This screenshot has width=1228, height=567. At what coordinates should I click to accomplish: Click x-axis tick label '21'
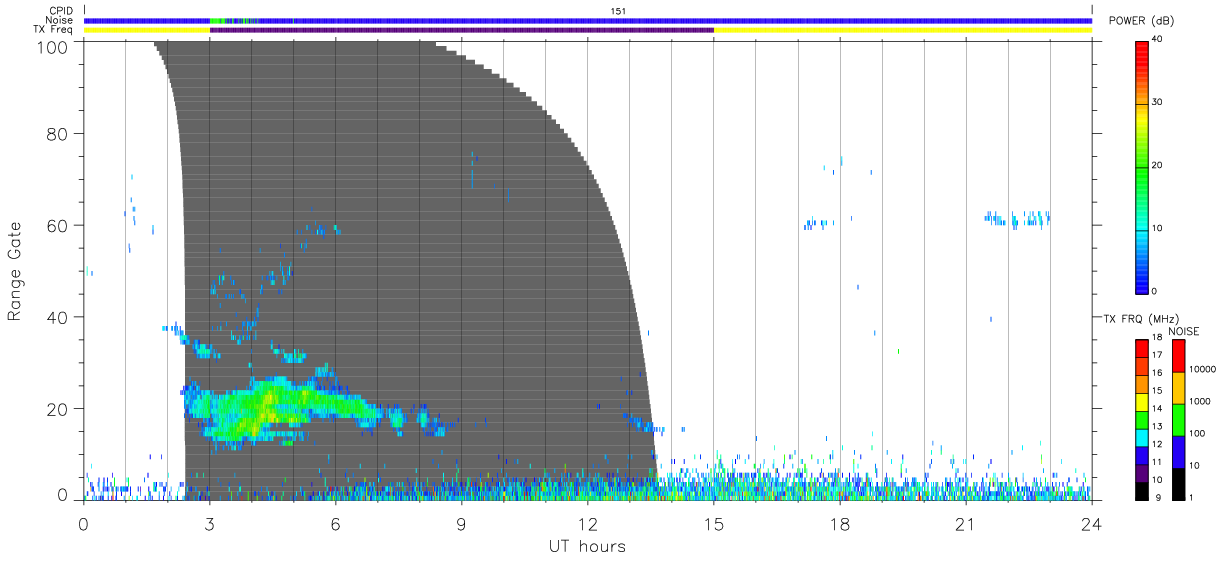click(x=966, y=525)
